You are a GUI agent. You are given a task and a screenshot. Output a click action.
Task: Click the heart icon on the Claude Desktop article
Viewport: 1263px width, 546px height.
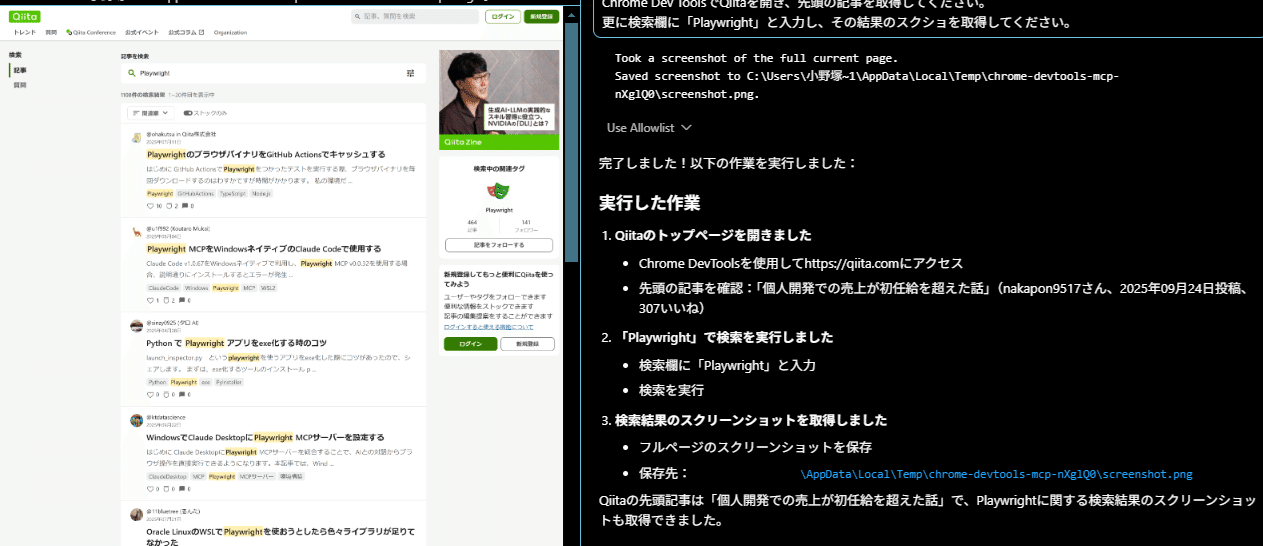150,488
